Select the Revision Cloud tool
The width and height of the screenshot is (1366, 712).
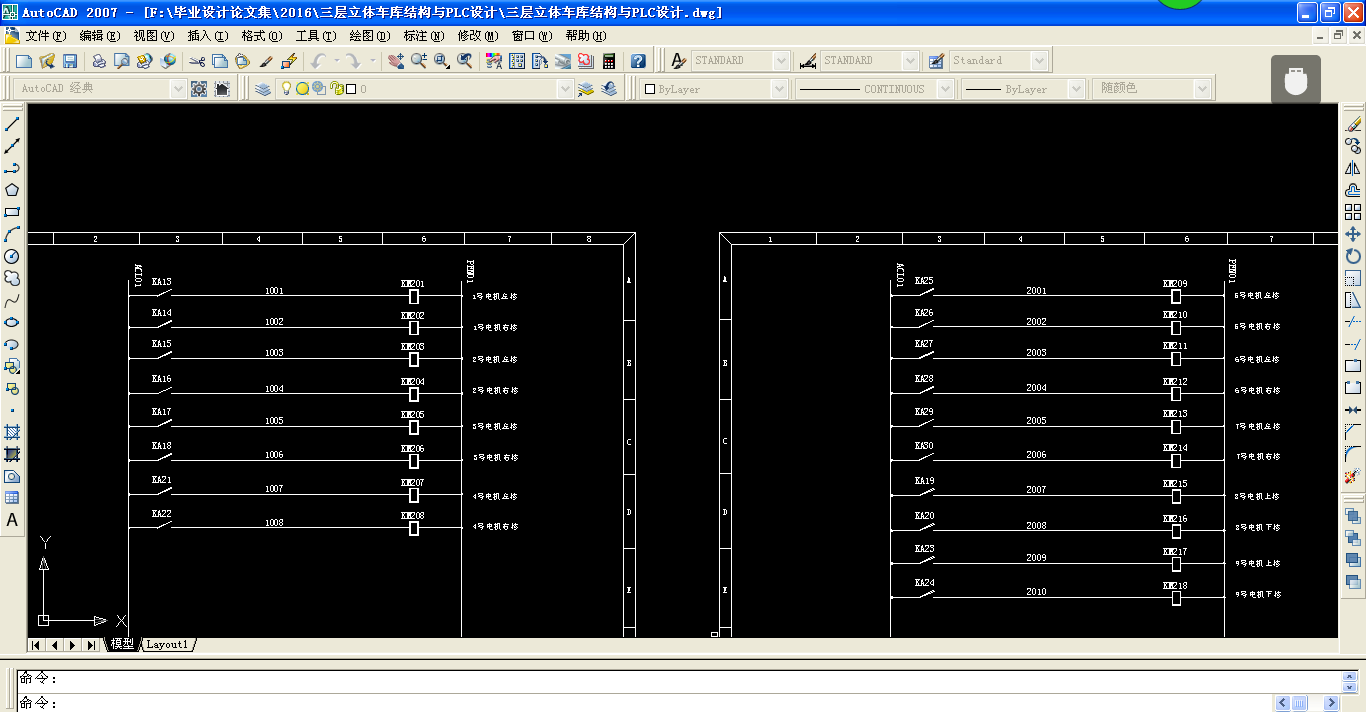coord(12,278)
